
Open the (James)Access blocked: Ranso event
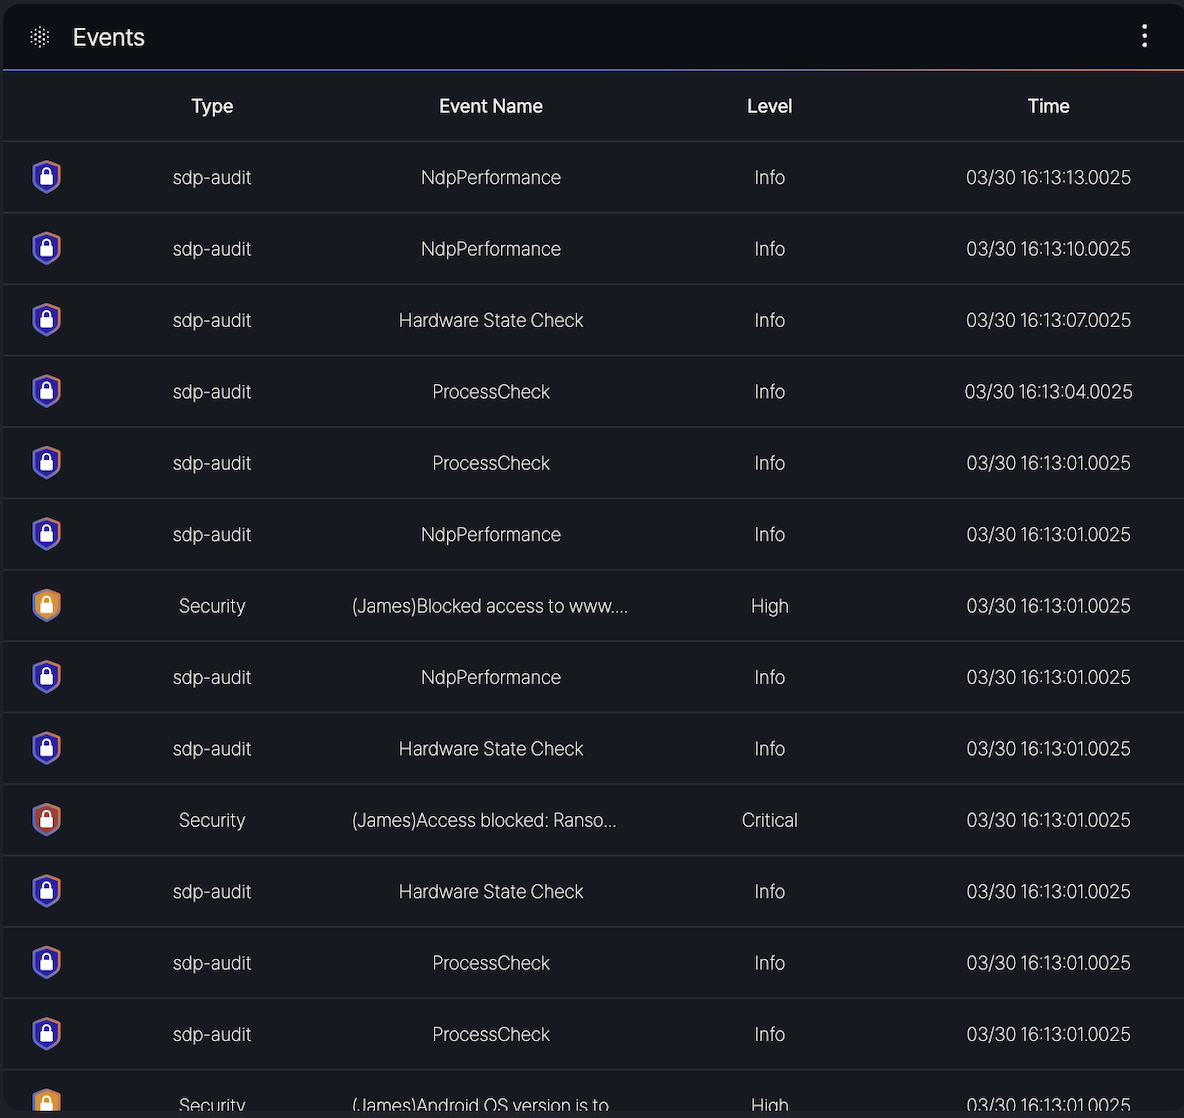click(484, 820)
